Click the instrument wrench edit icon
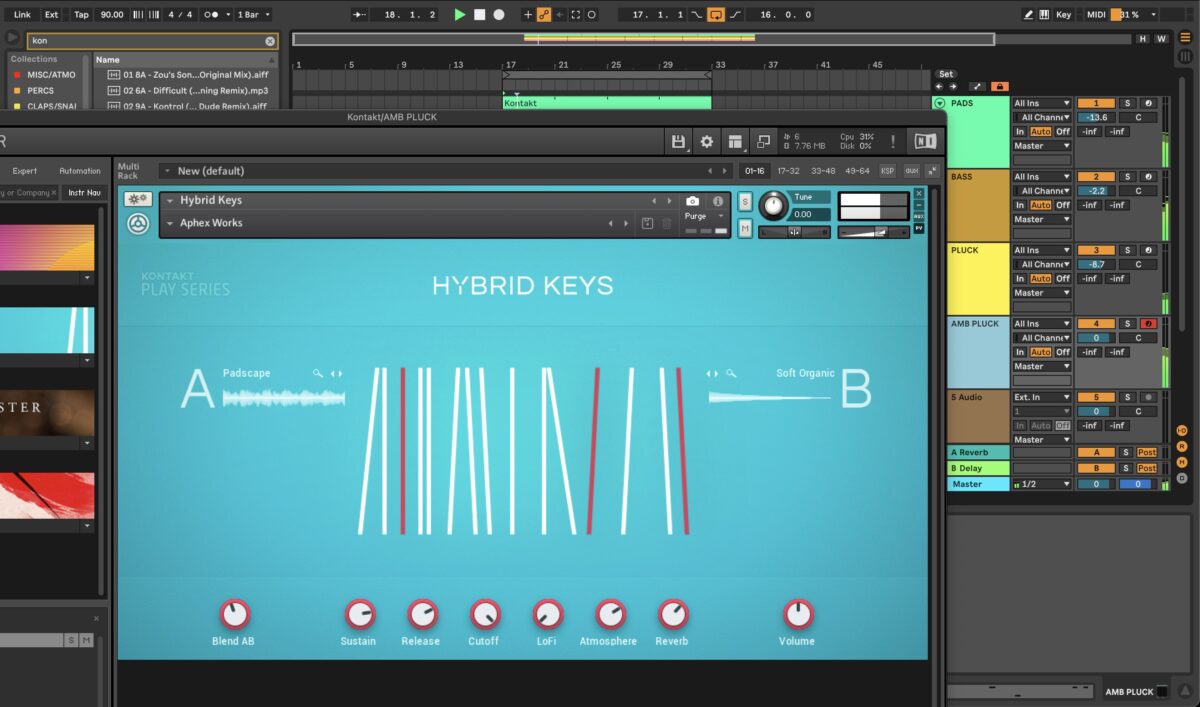Viewport: 1200px width, 707px height. coord(138,199)
